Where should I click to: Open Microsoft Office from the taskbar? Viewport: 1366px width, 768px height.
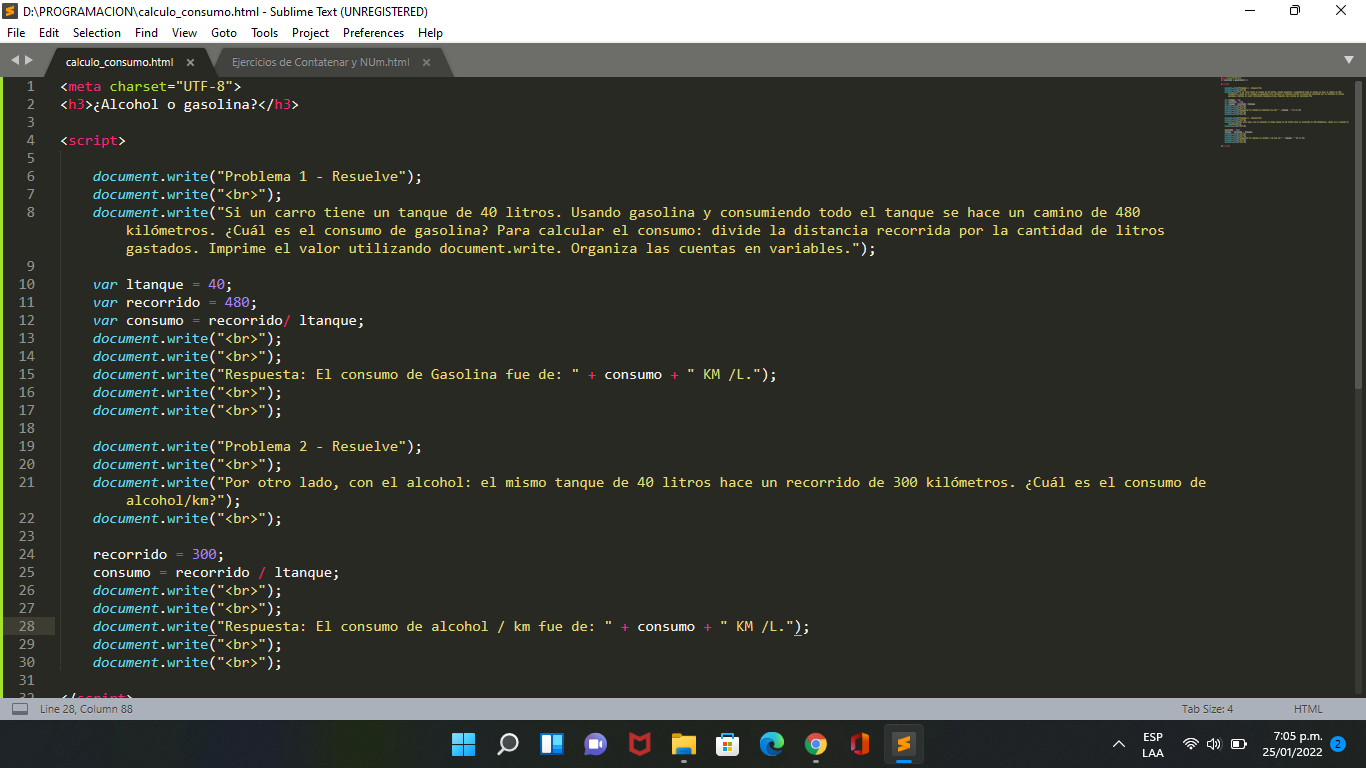(x=860, y=744)
